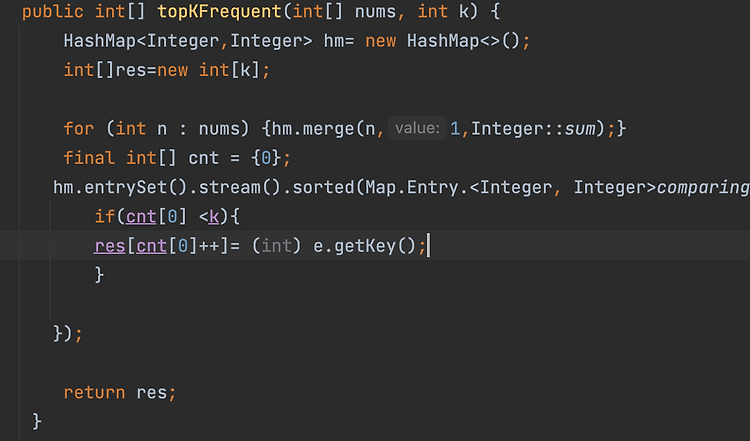Click the 'for (int n : nums)' loop header
Image resolution: width=750 pixels, height=441 pixels.
[156, 129]
